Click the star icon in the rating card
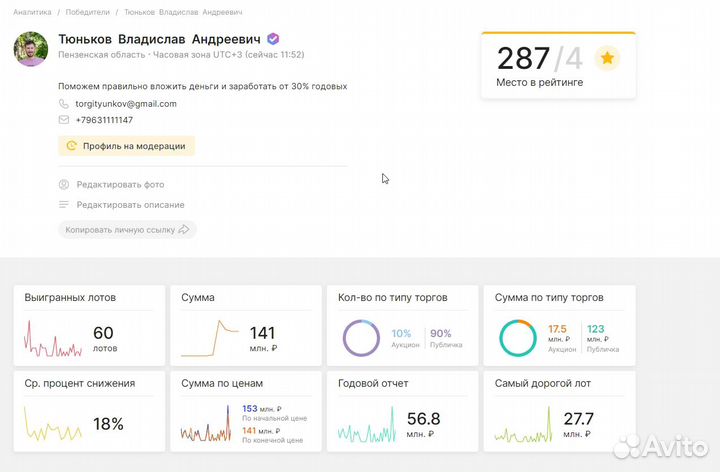720x472 pixels. [x=606, y=59]
